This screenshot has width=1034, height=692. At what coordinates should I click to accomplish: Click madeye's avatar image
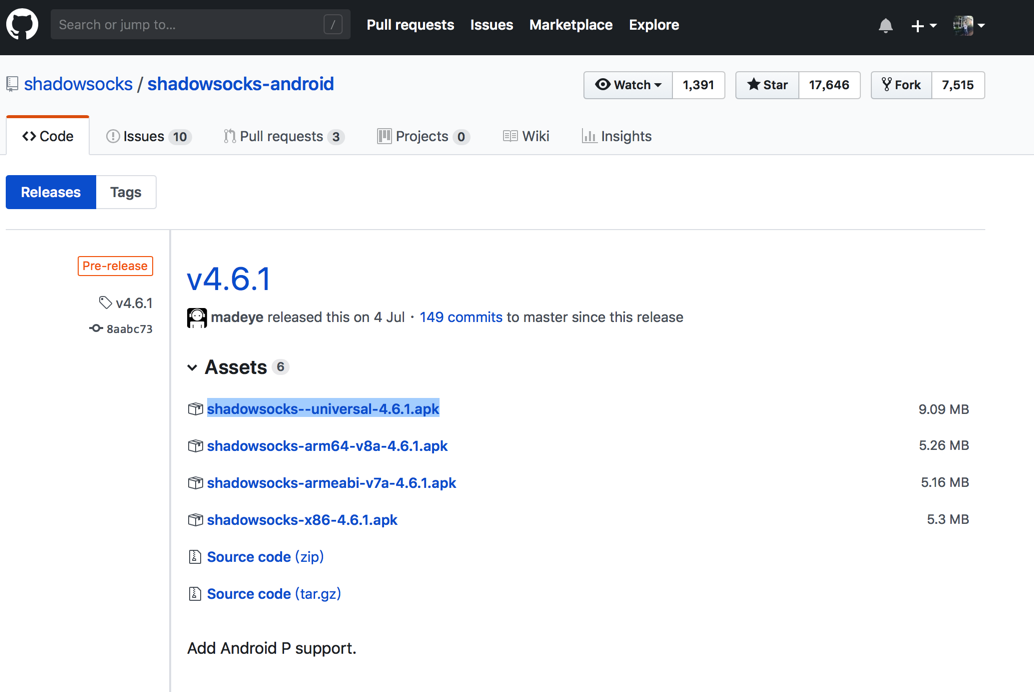197,318
